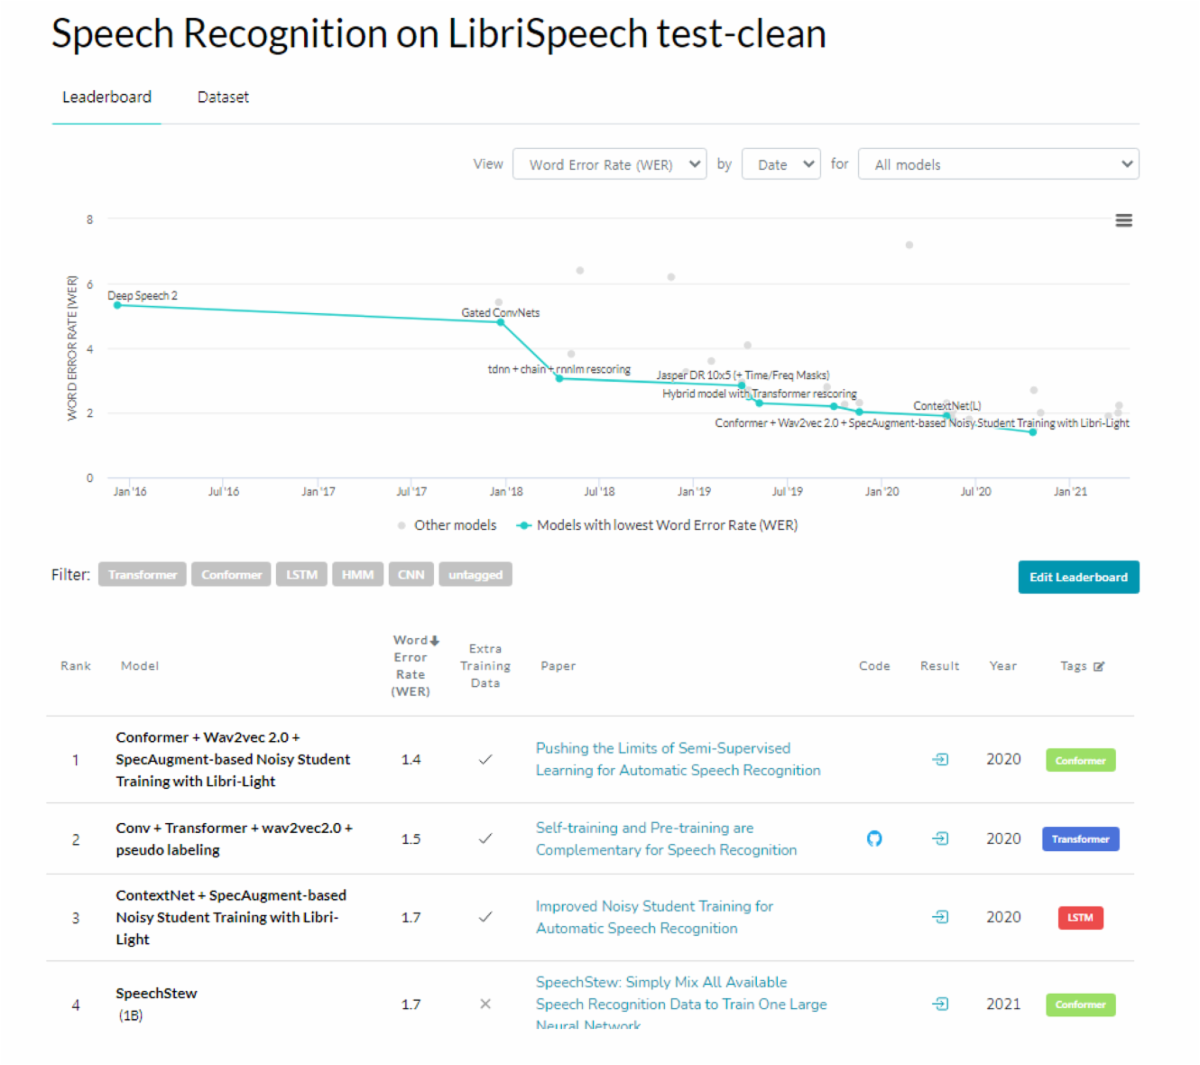
Task: Click the Tags edit pencil icon
Action: click(1096, 665)
